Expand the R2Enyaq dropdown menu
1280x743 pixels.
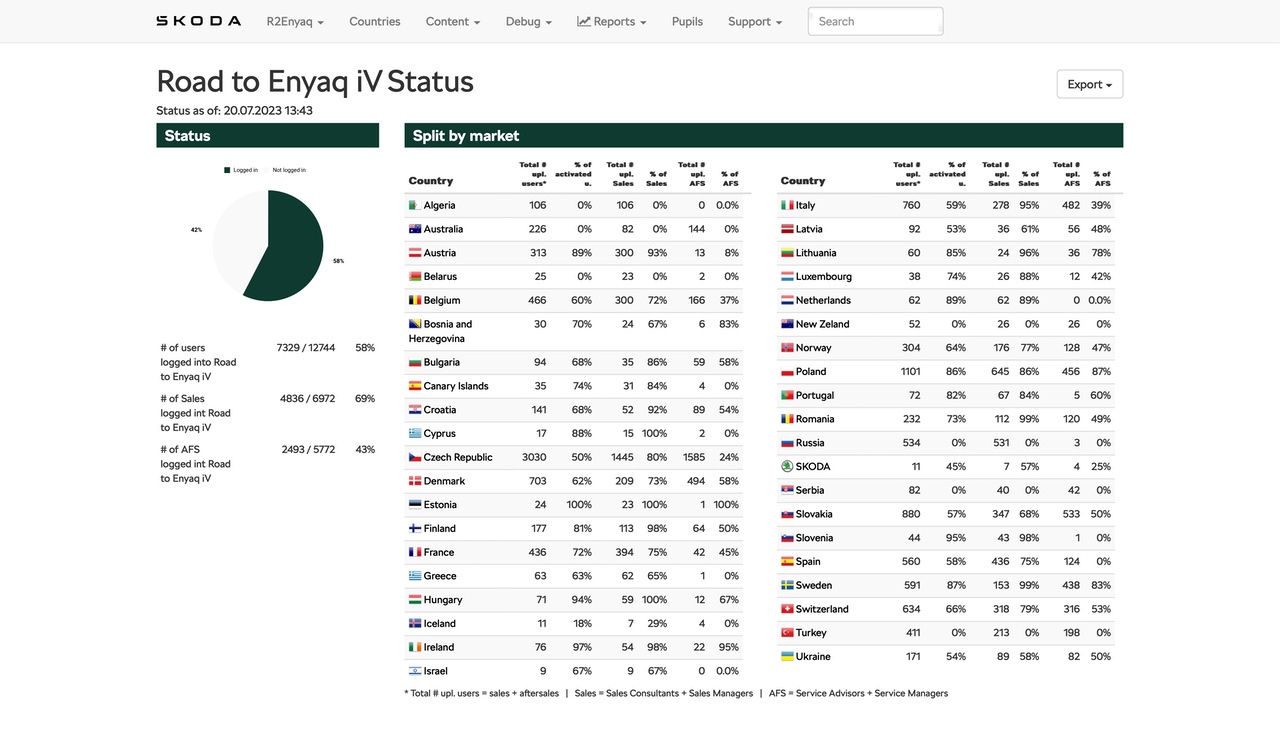295,21
